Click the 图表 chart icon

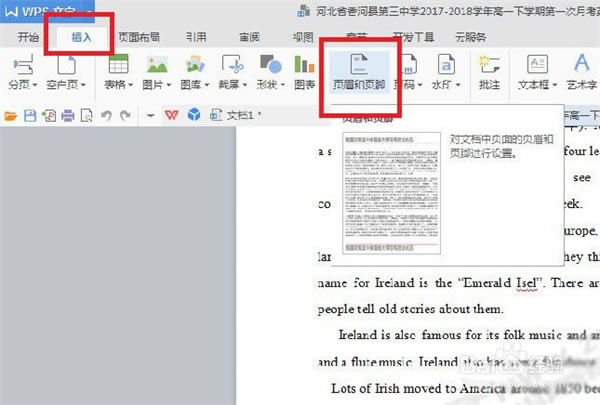(x=304, y=64)
